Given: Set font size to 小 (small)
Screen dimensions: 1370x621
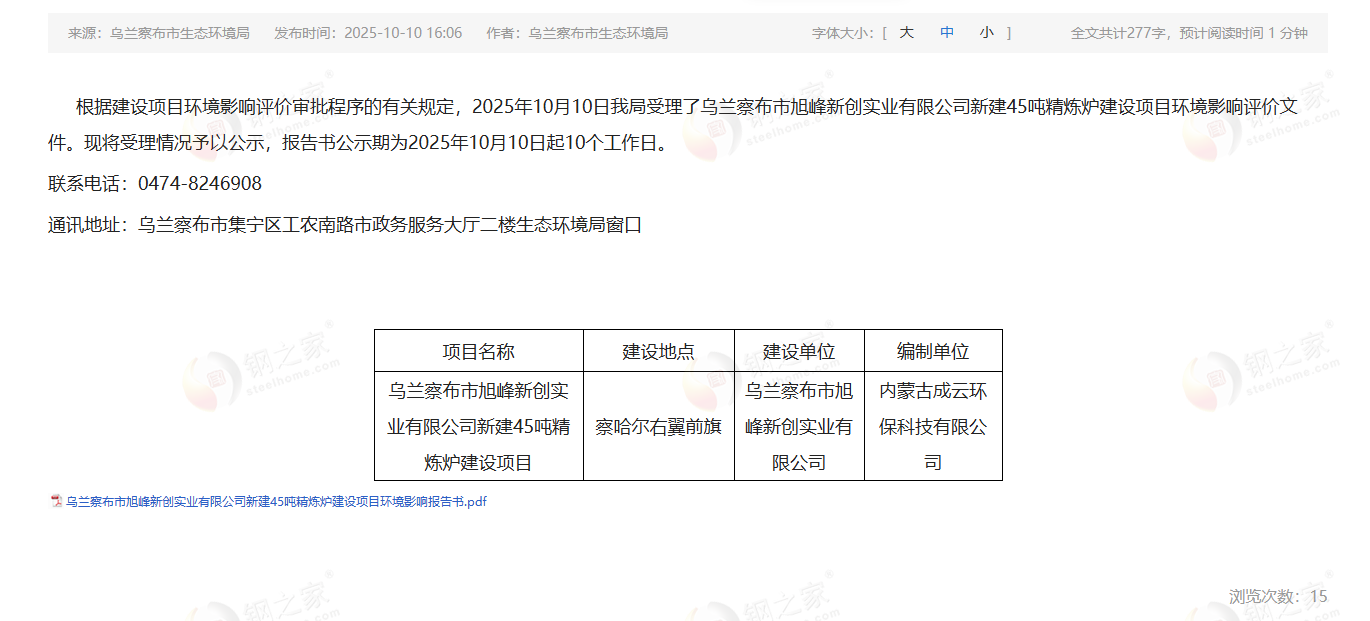Looking at the screenshot, I should click(987, 33).
